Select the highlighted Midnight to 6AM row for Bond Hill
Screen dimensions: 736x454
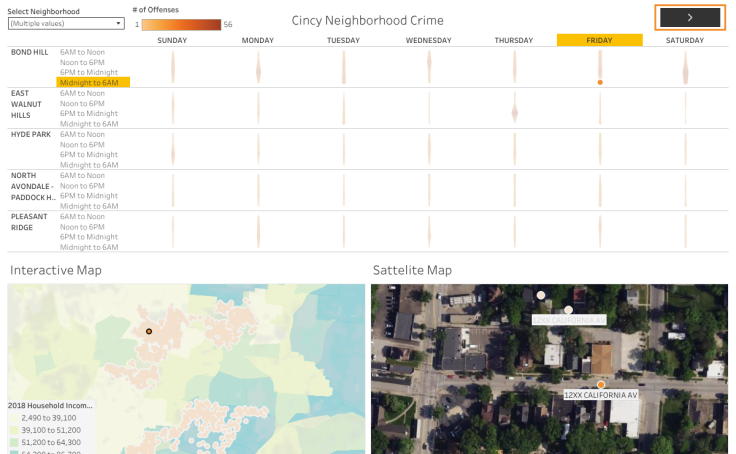[93, 83]
